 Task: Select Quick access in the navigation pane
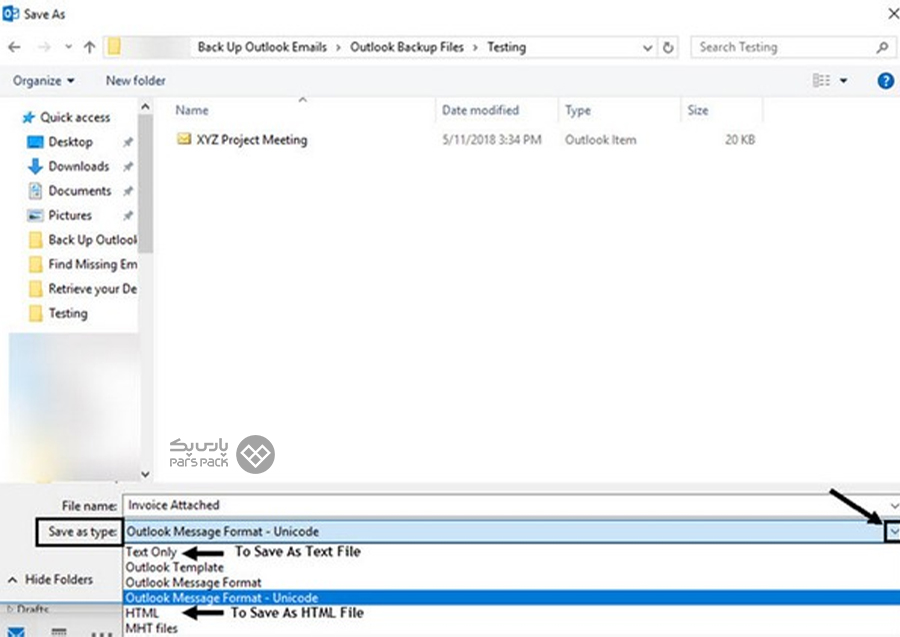66,118
